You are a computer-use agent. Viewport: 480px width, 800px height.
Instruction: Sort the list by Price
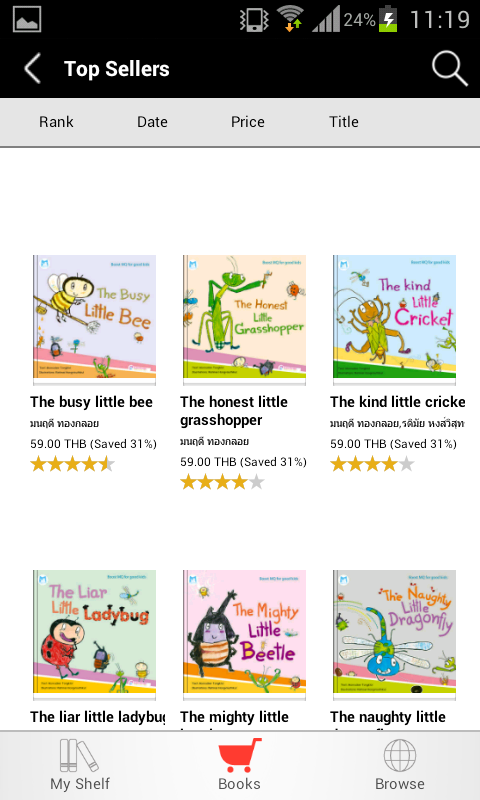pos(247,122)
